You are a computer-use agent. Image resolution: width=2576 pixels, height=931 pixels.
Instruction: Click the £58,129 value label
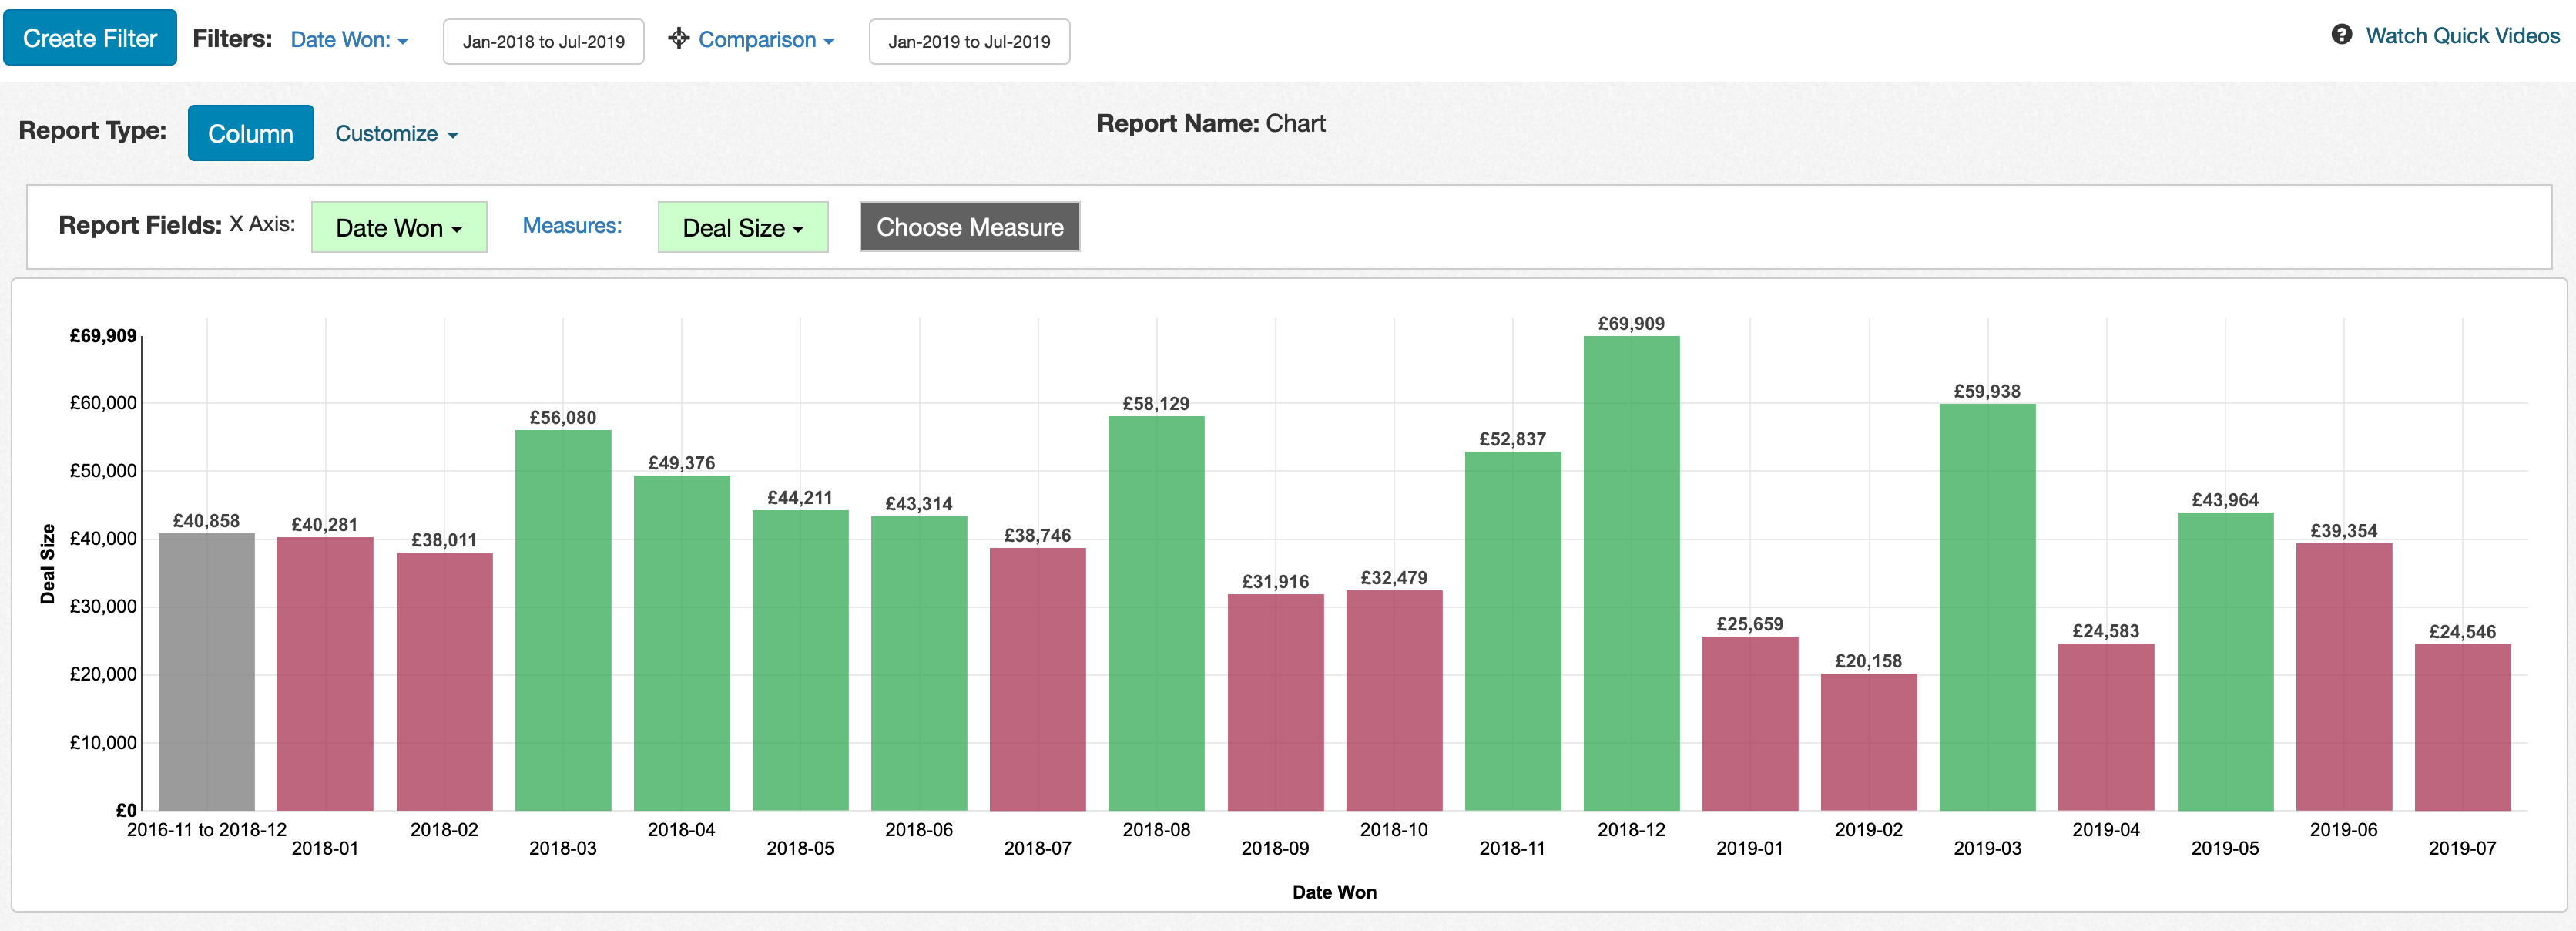point(1156,403)
